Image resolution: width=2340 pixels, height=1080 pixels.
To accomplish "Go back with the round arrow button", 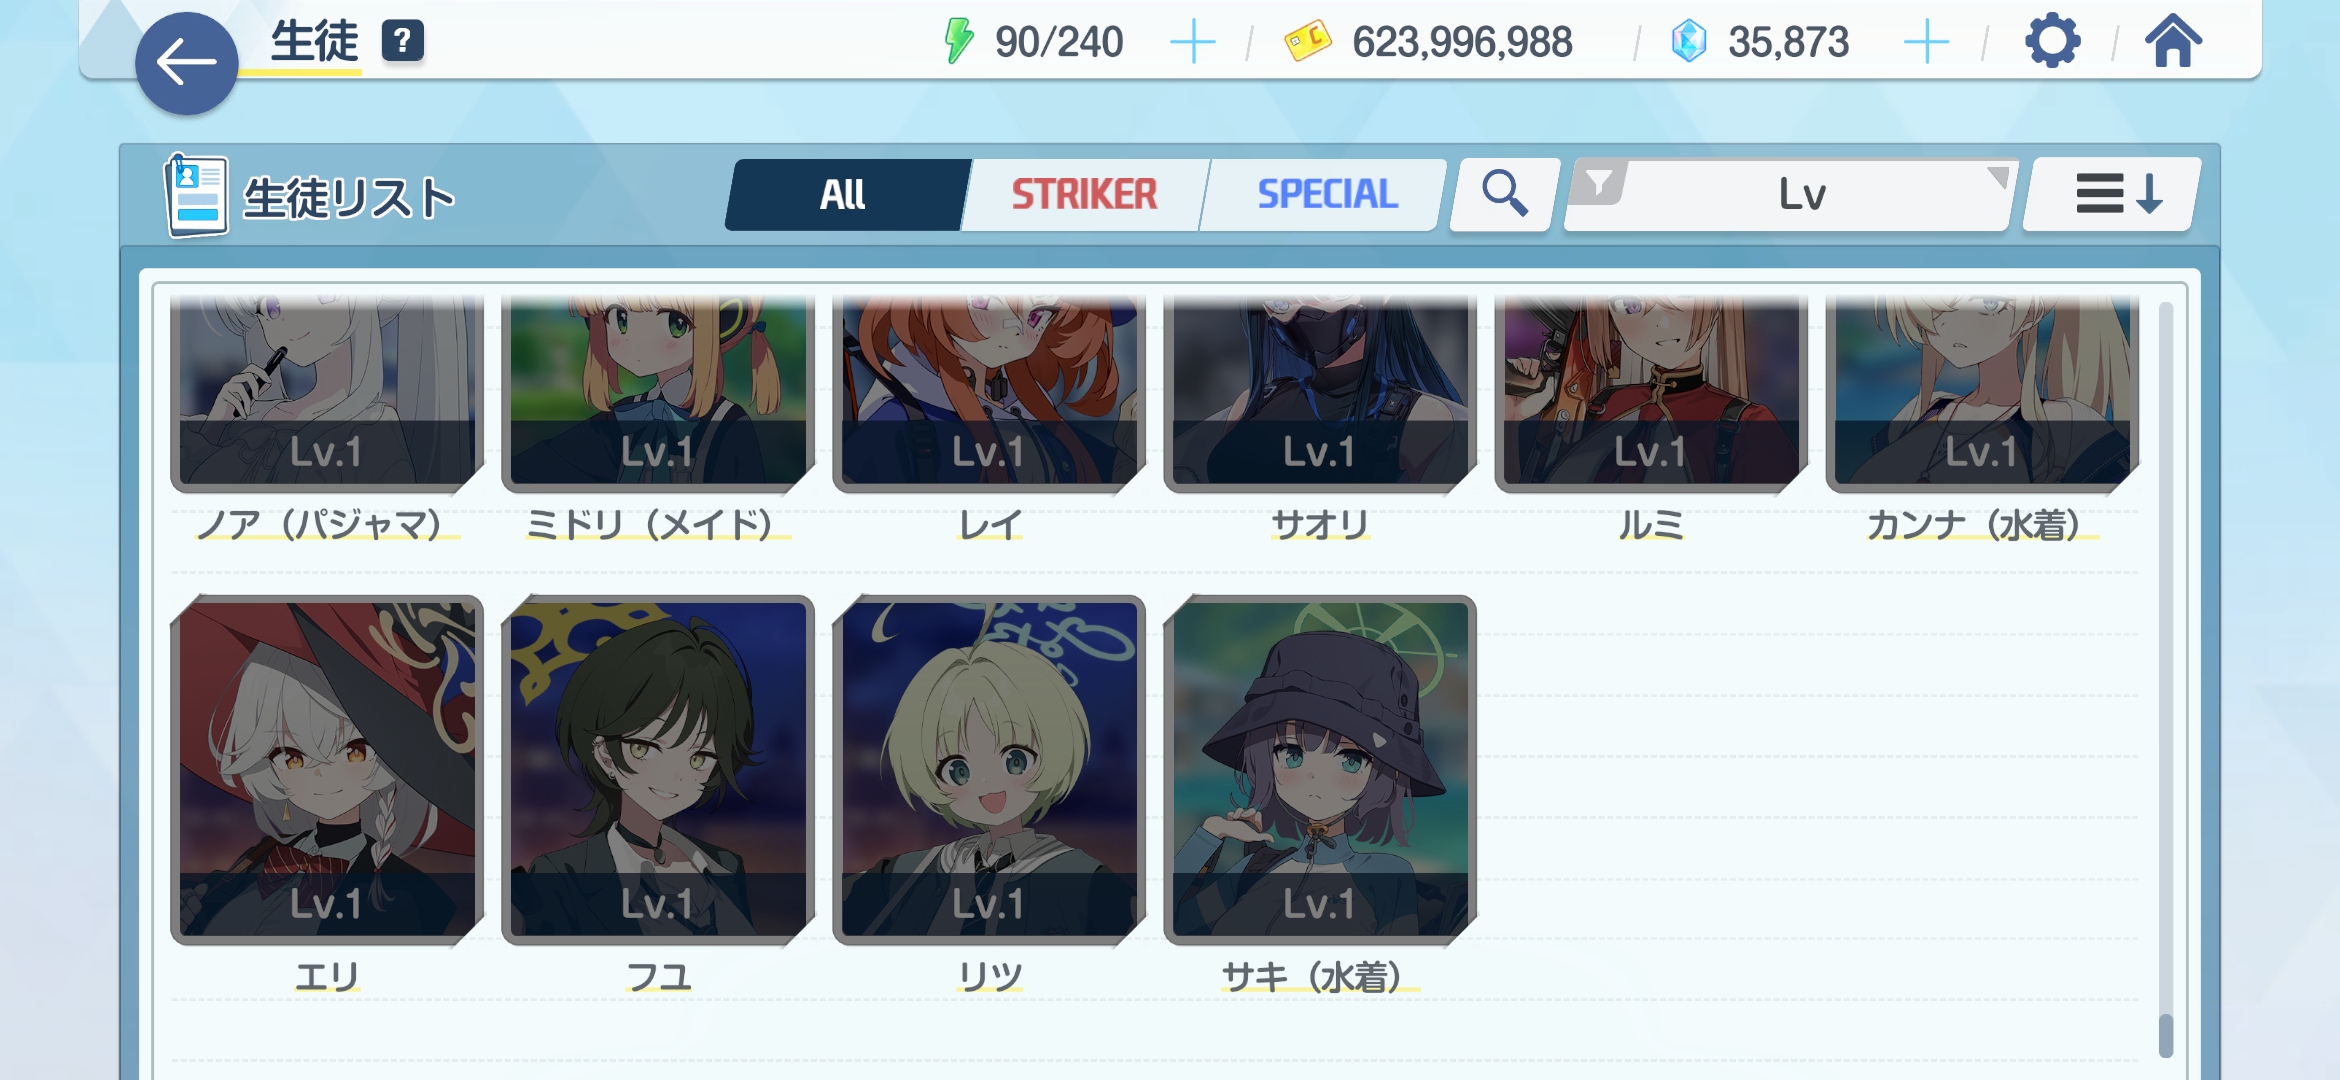I will point(186,64).
